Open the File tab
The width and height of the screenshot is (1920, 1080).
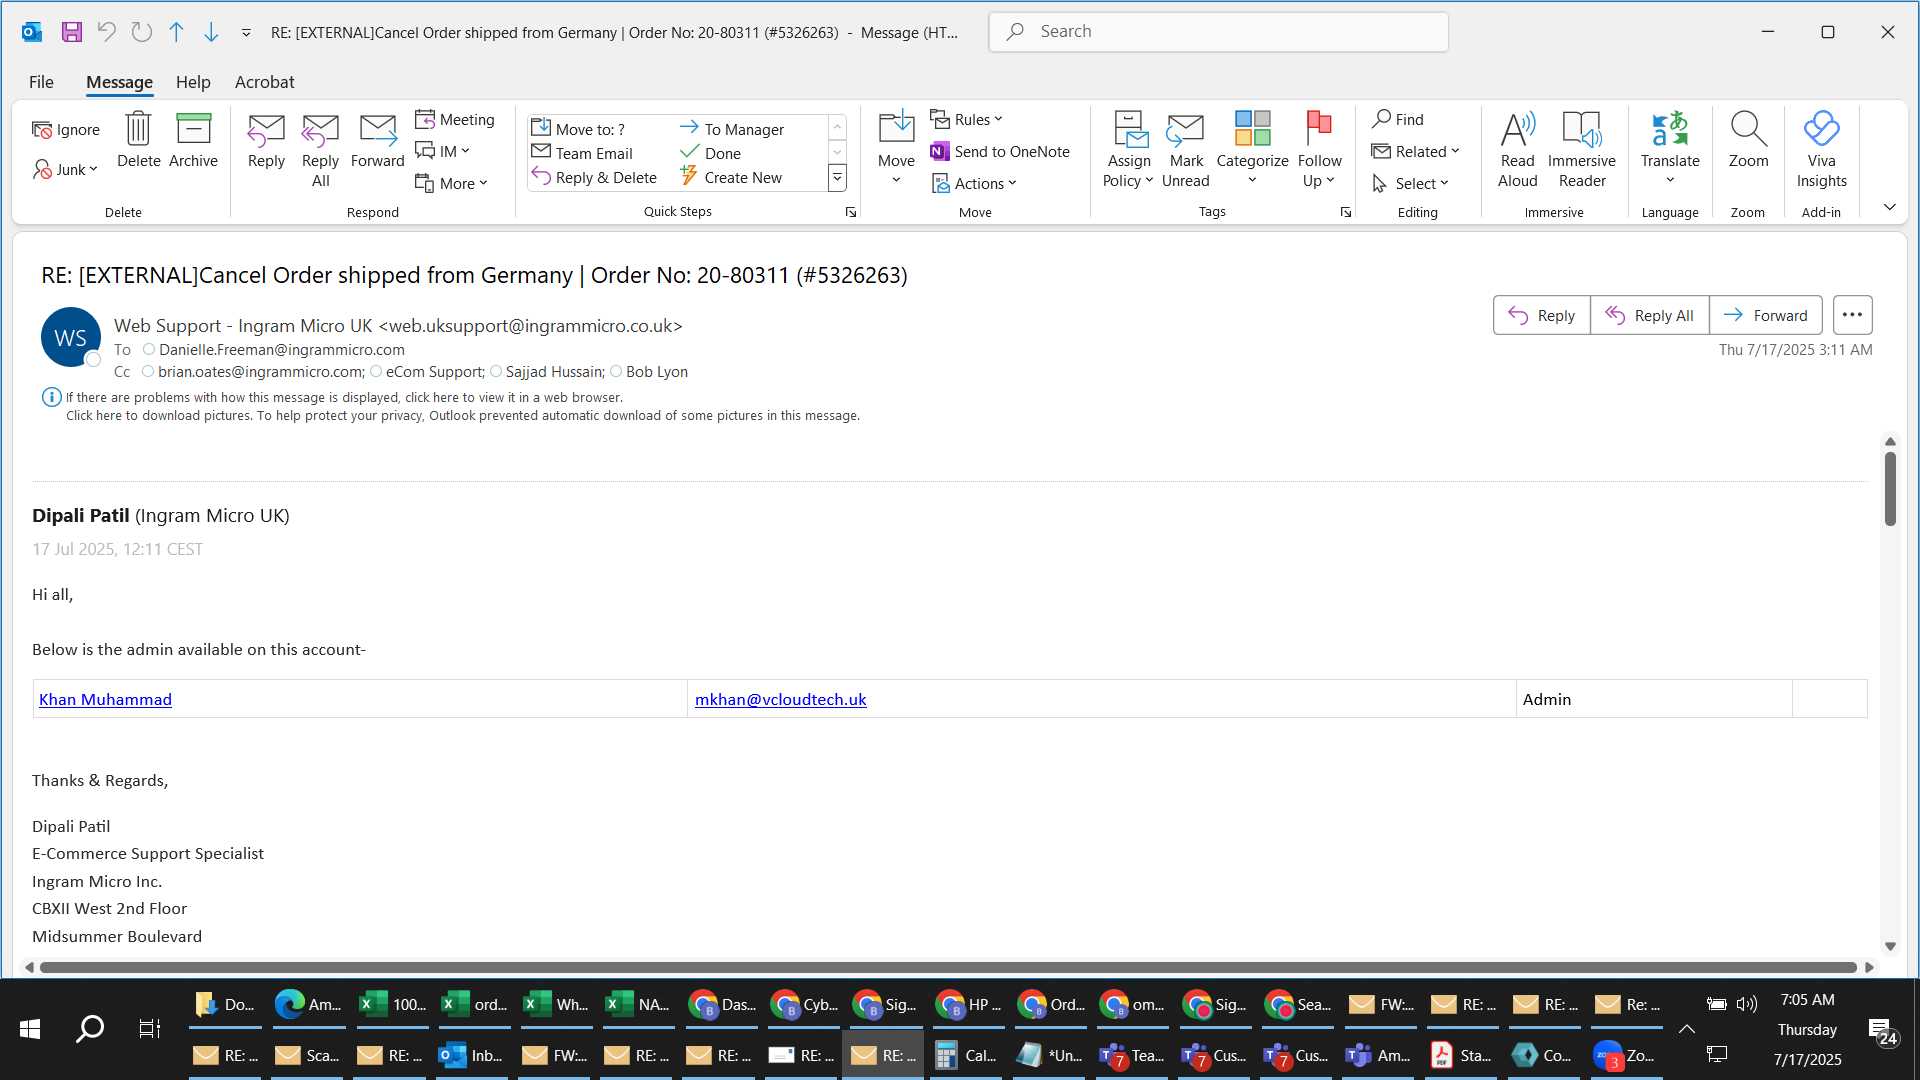(41, 82)
